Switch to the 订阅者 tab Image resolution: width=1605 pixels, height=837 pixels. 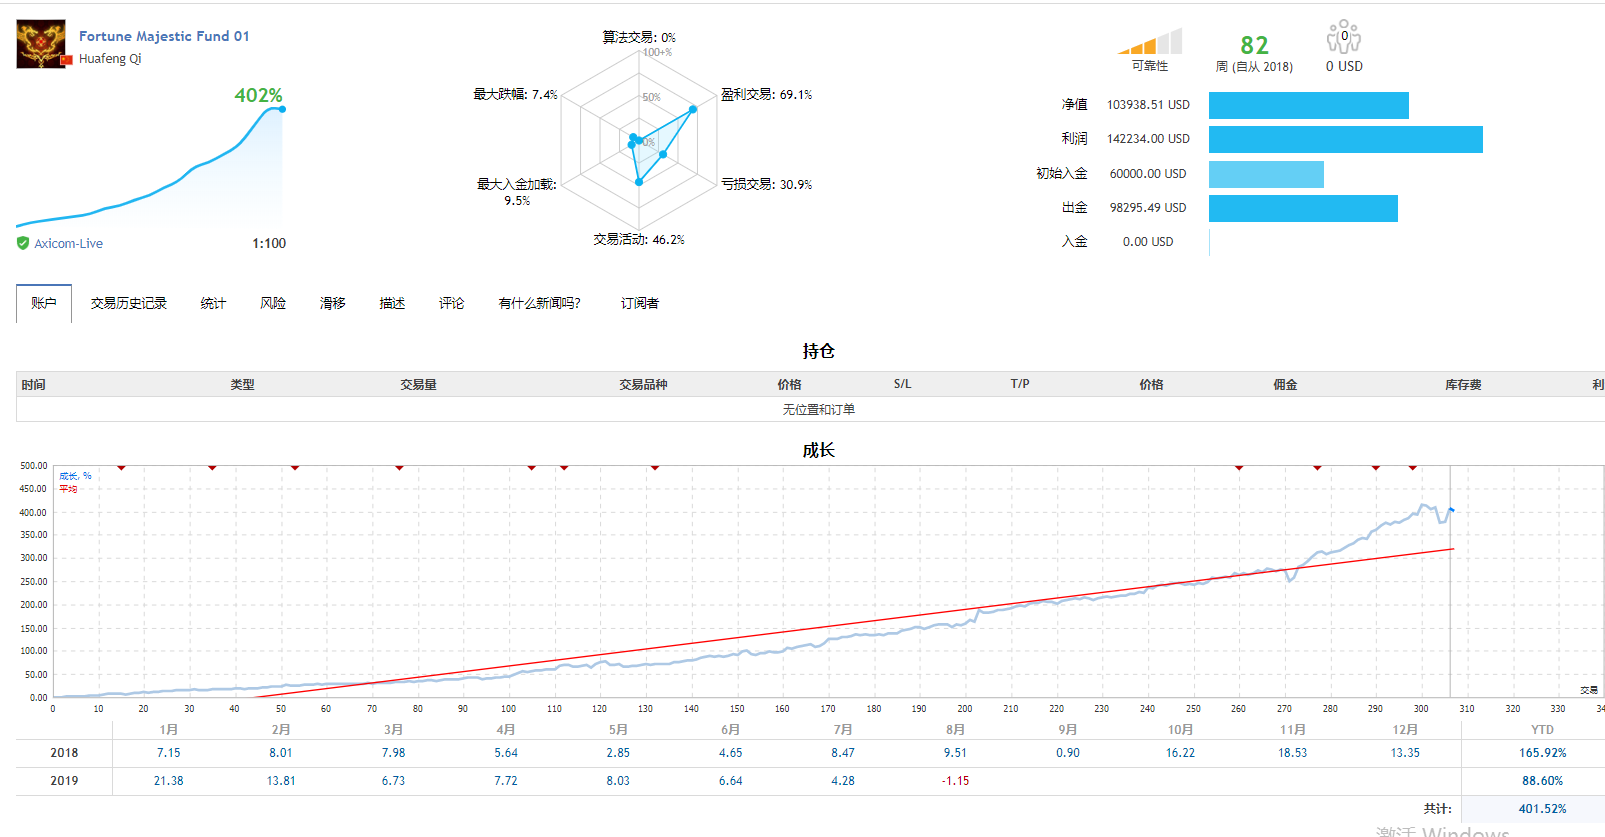point(640,303)
